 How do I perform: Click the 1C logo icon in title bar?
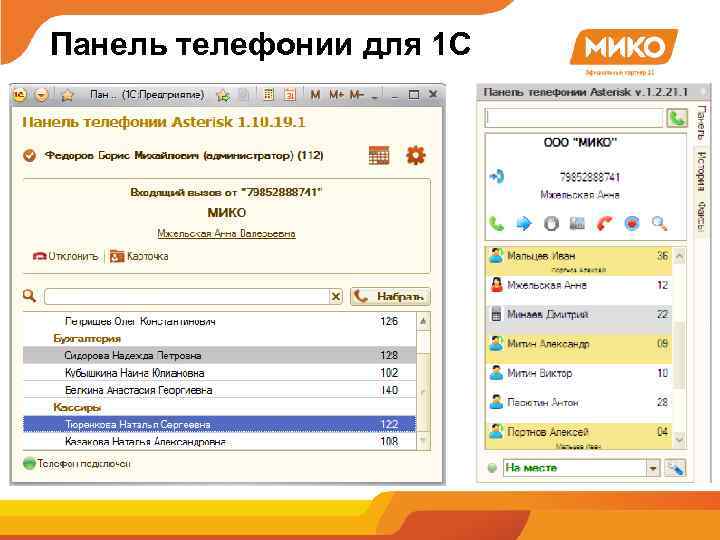point(19,95)
